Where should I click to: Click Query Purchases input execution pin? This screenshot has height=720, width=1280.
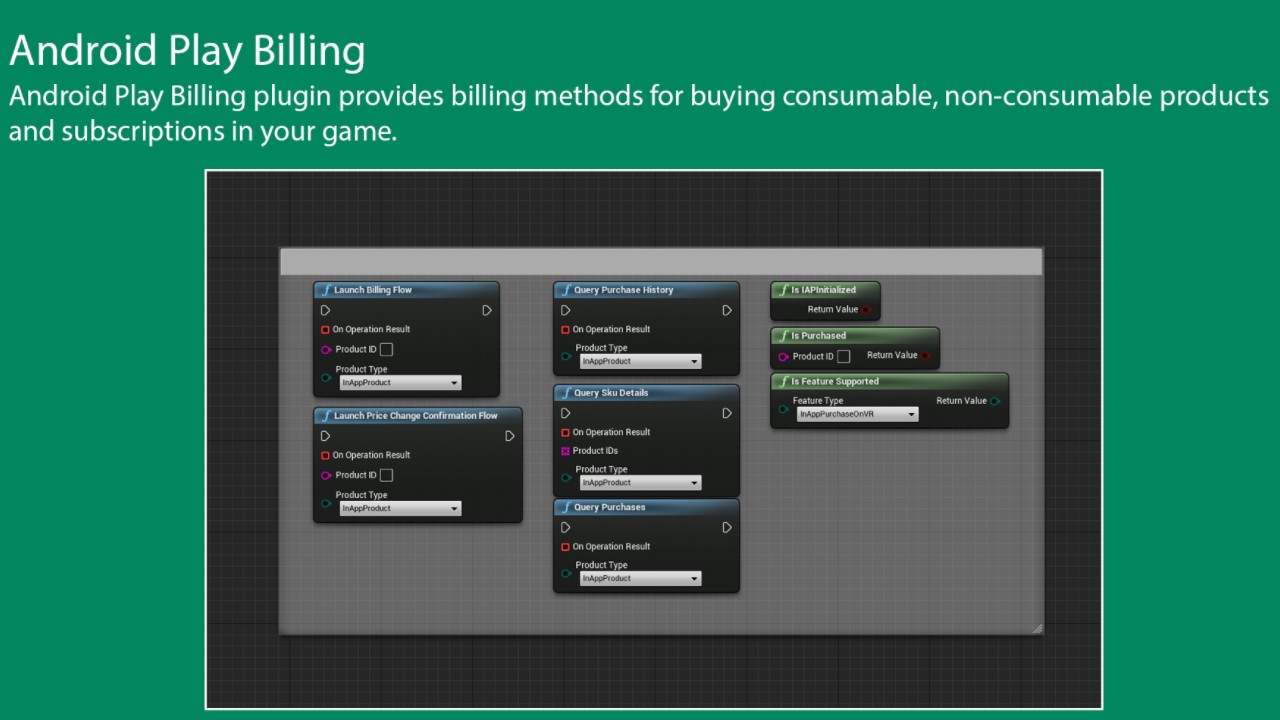565,527
